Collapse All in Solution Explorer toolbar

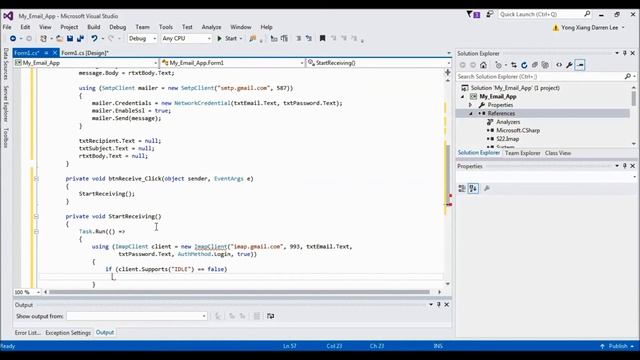[x=534, y=65]
